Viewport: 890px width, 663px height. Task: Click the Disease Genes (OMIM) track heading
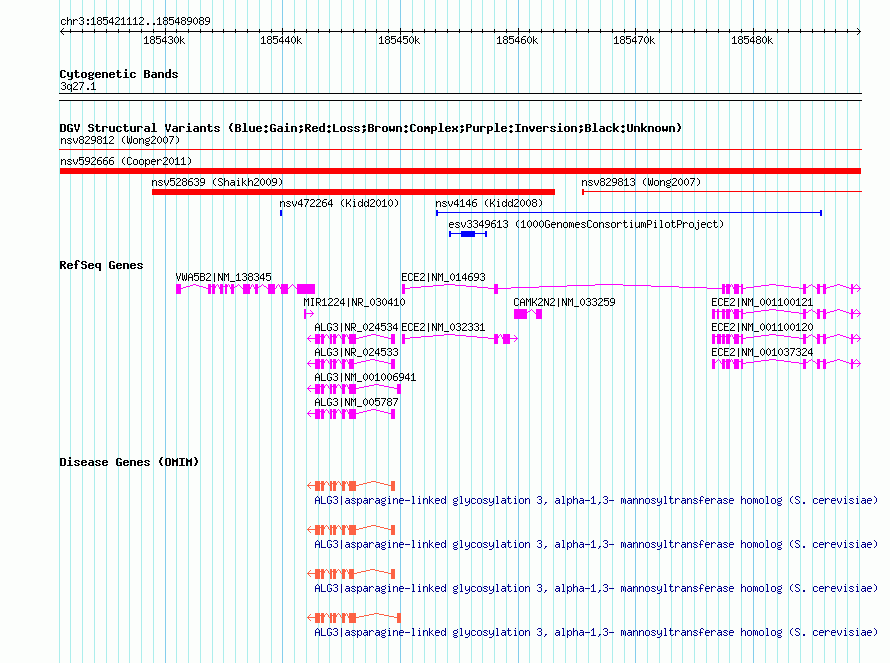point(129,462)
